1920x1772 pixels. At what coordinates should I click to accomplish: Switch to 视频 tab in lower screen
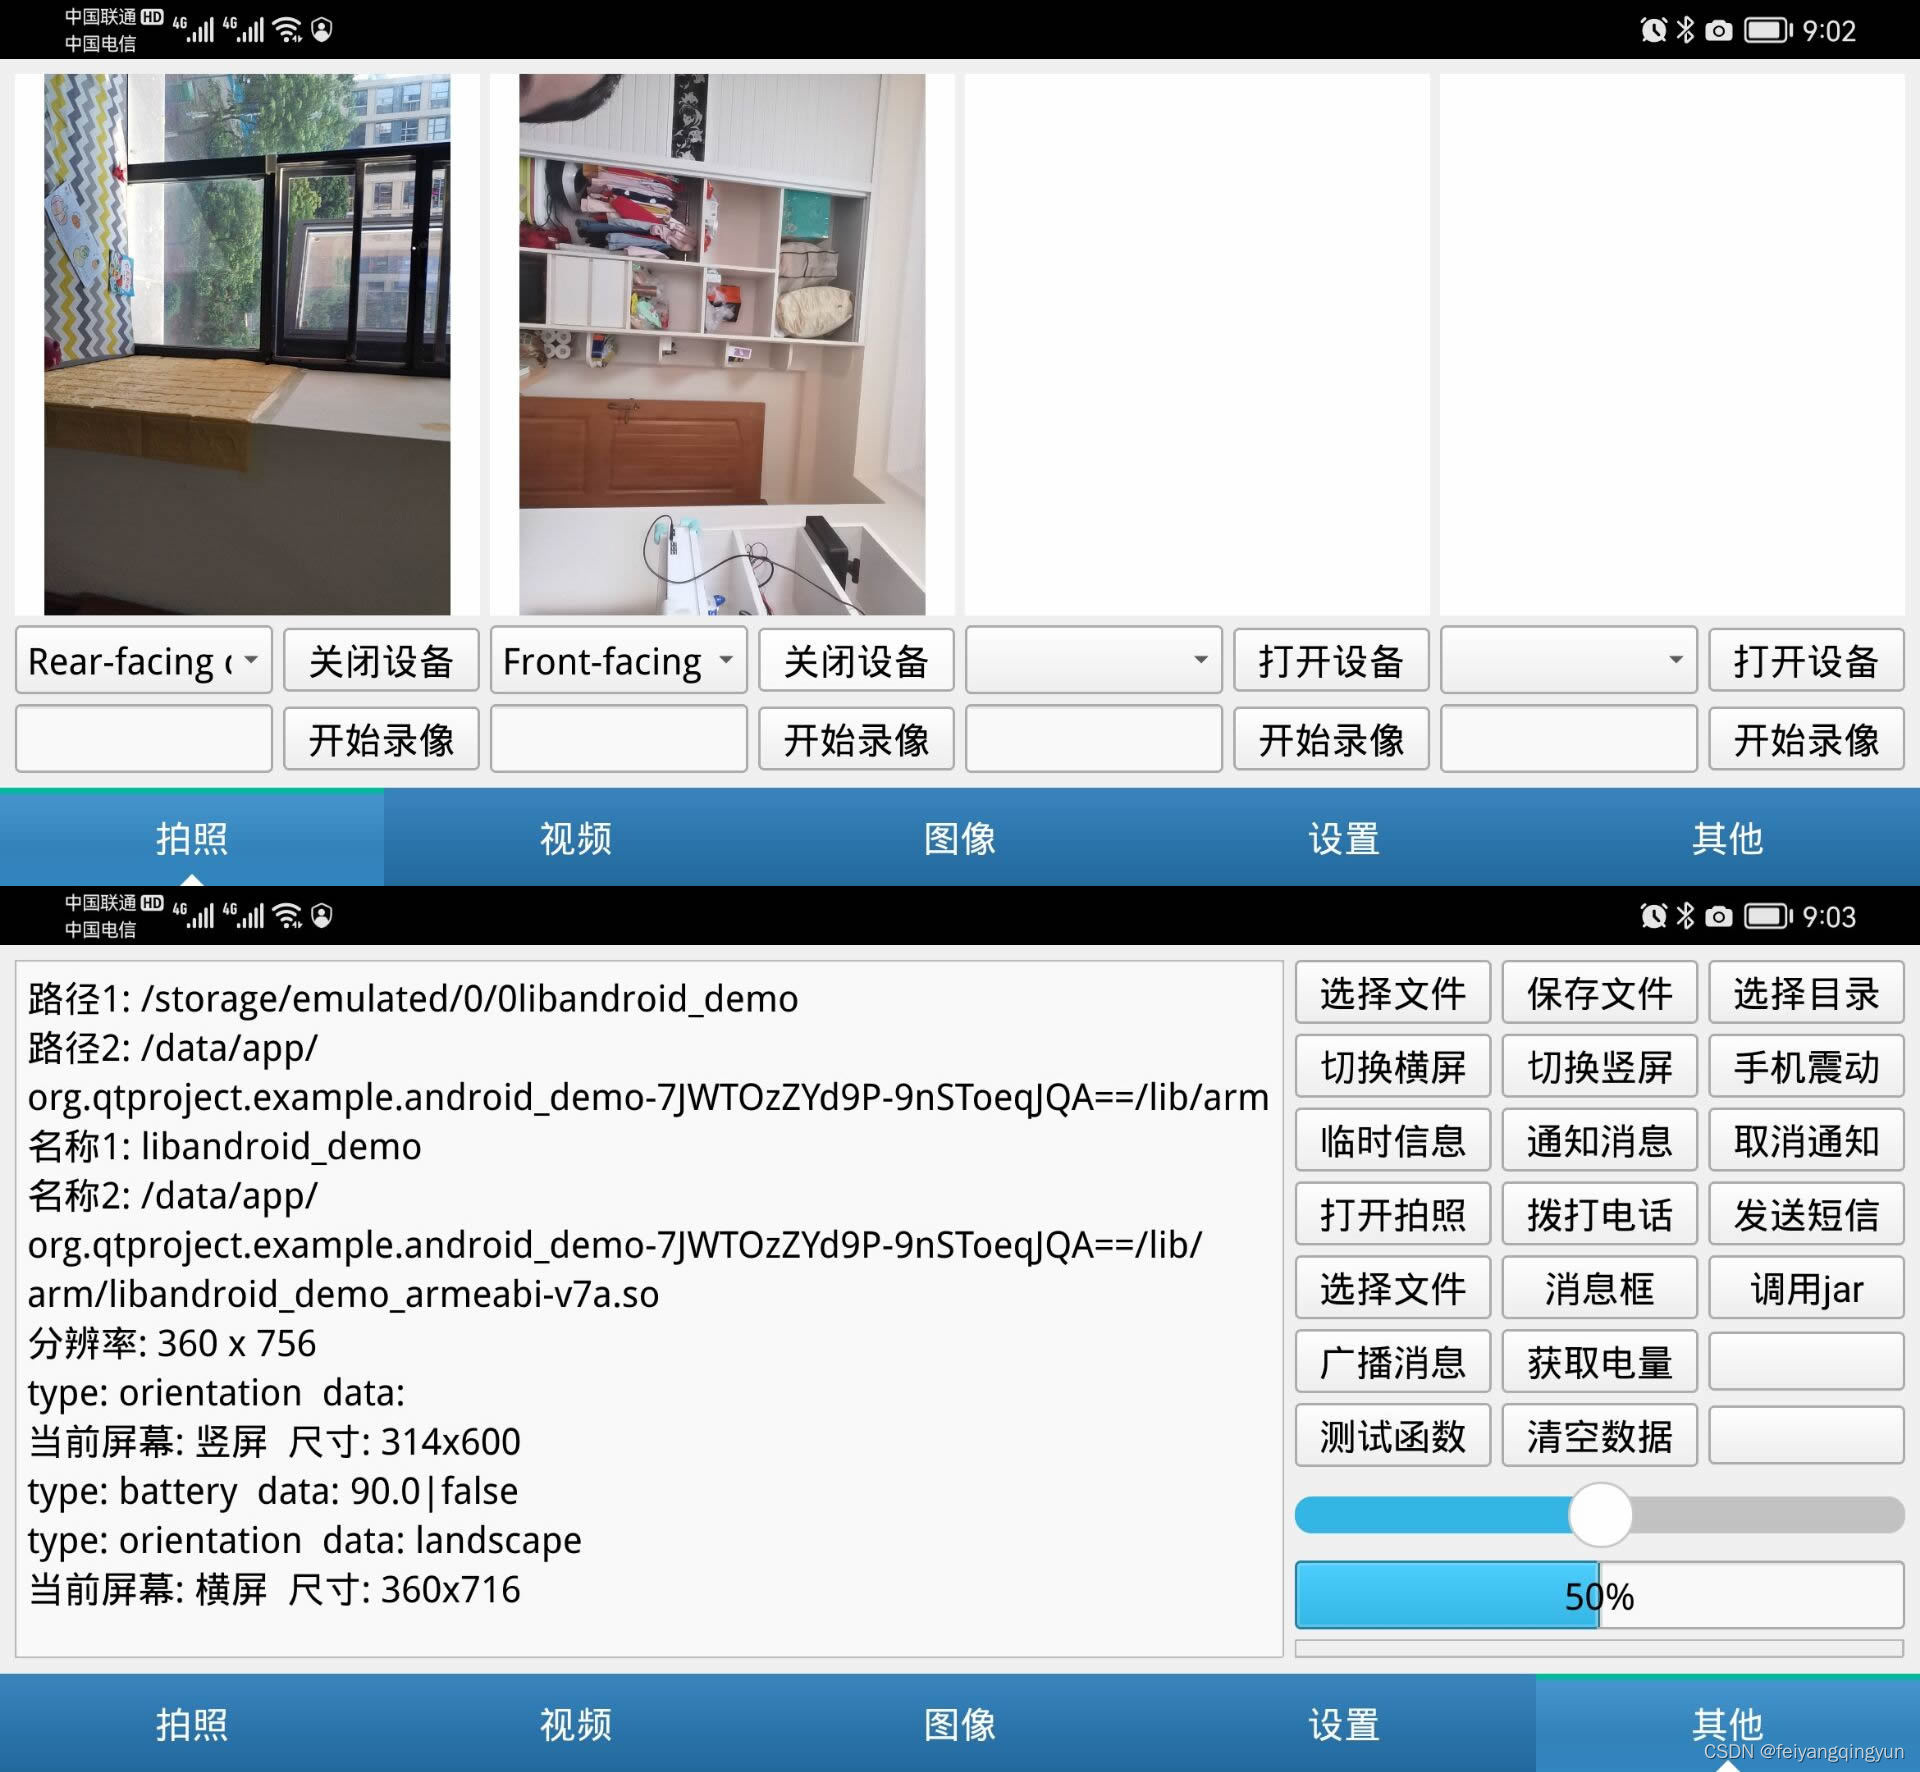pyautogui.click(x=576, y=1724)
